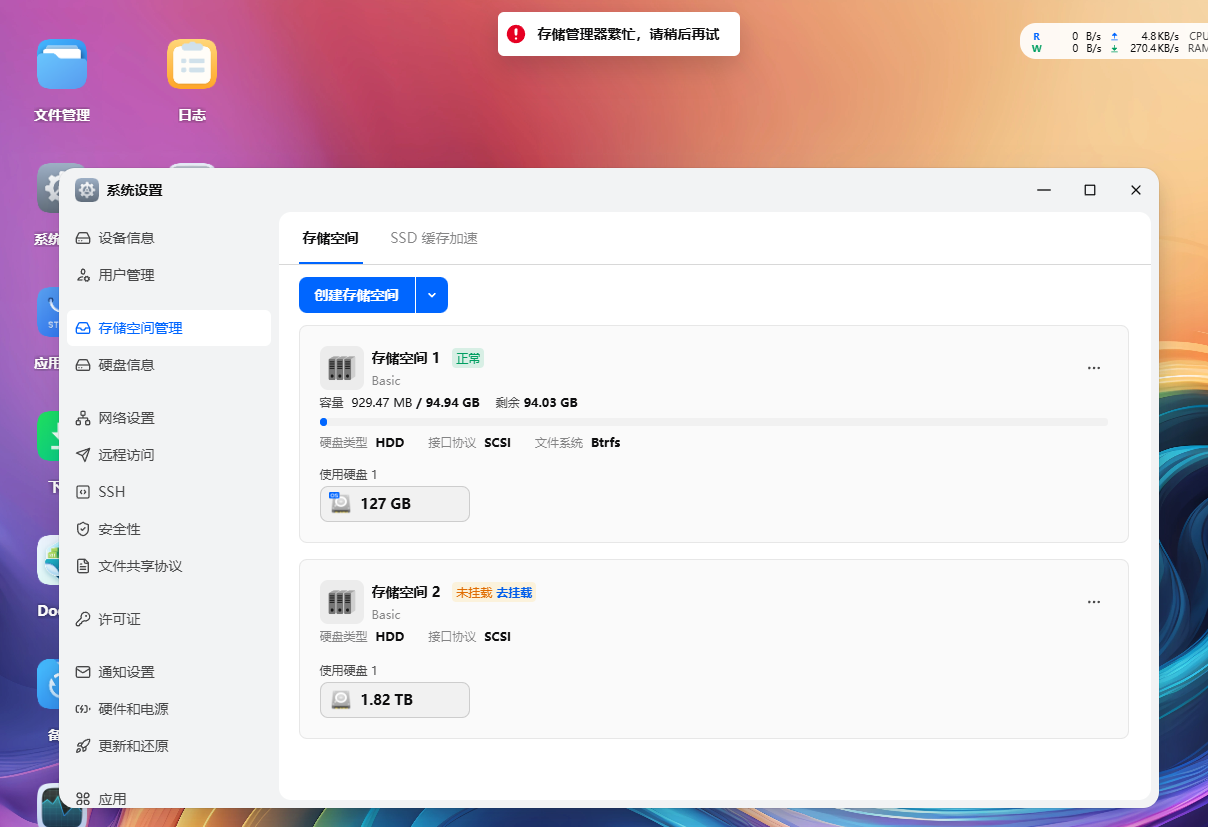
Task: Click the 存储空间 2 server icon
Action: (341, 602)
